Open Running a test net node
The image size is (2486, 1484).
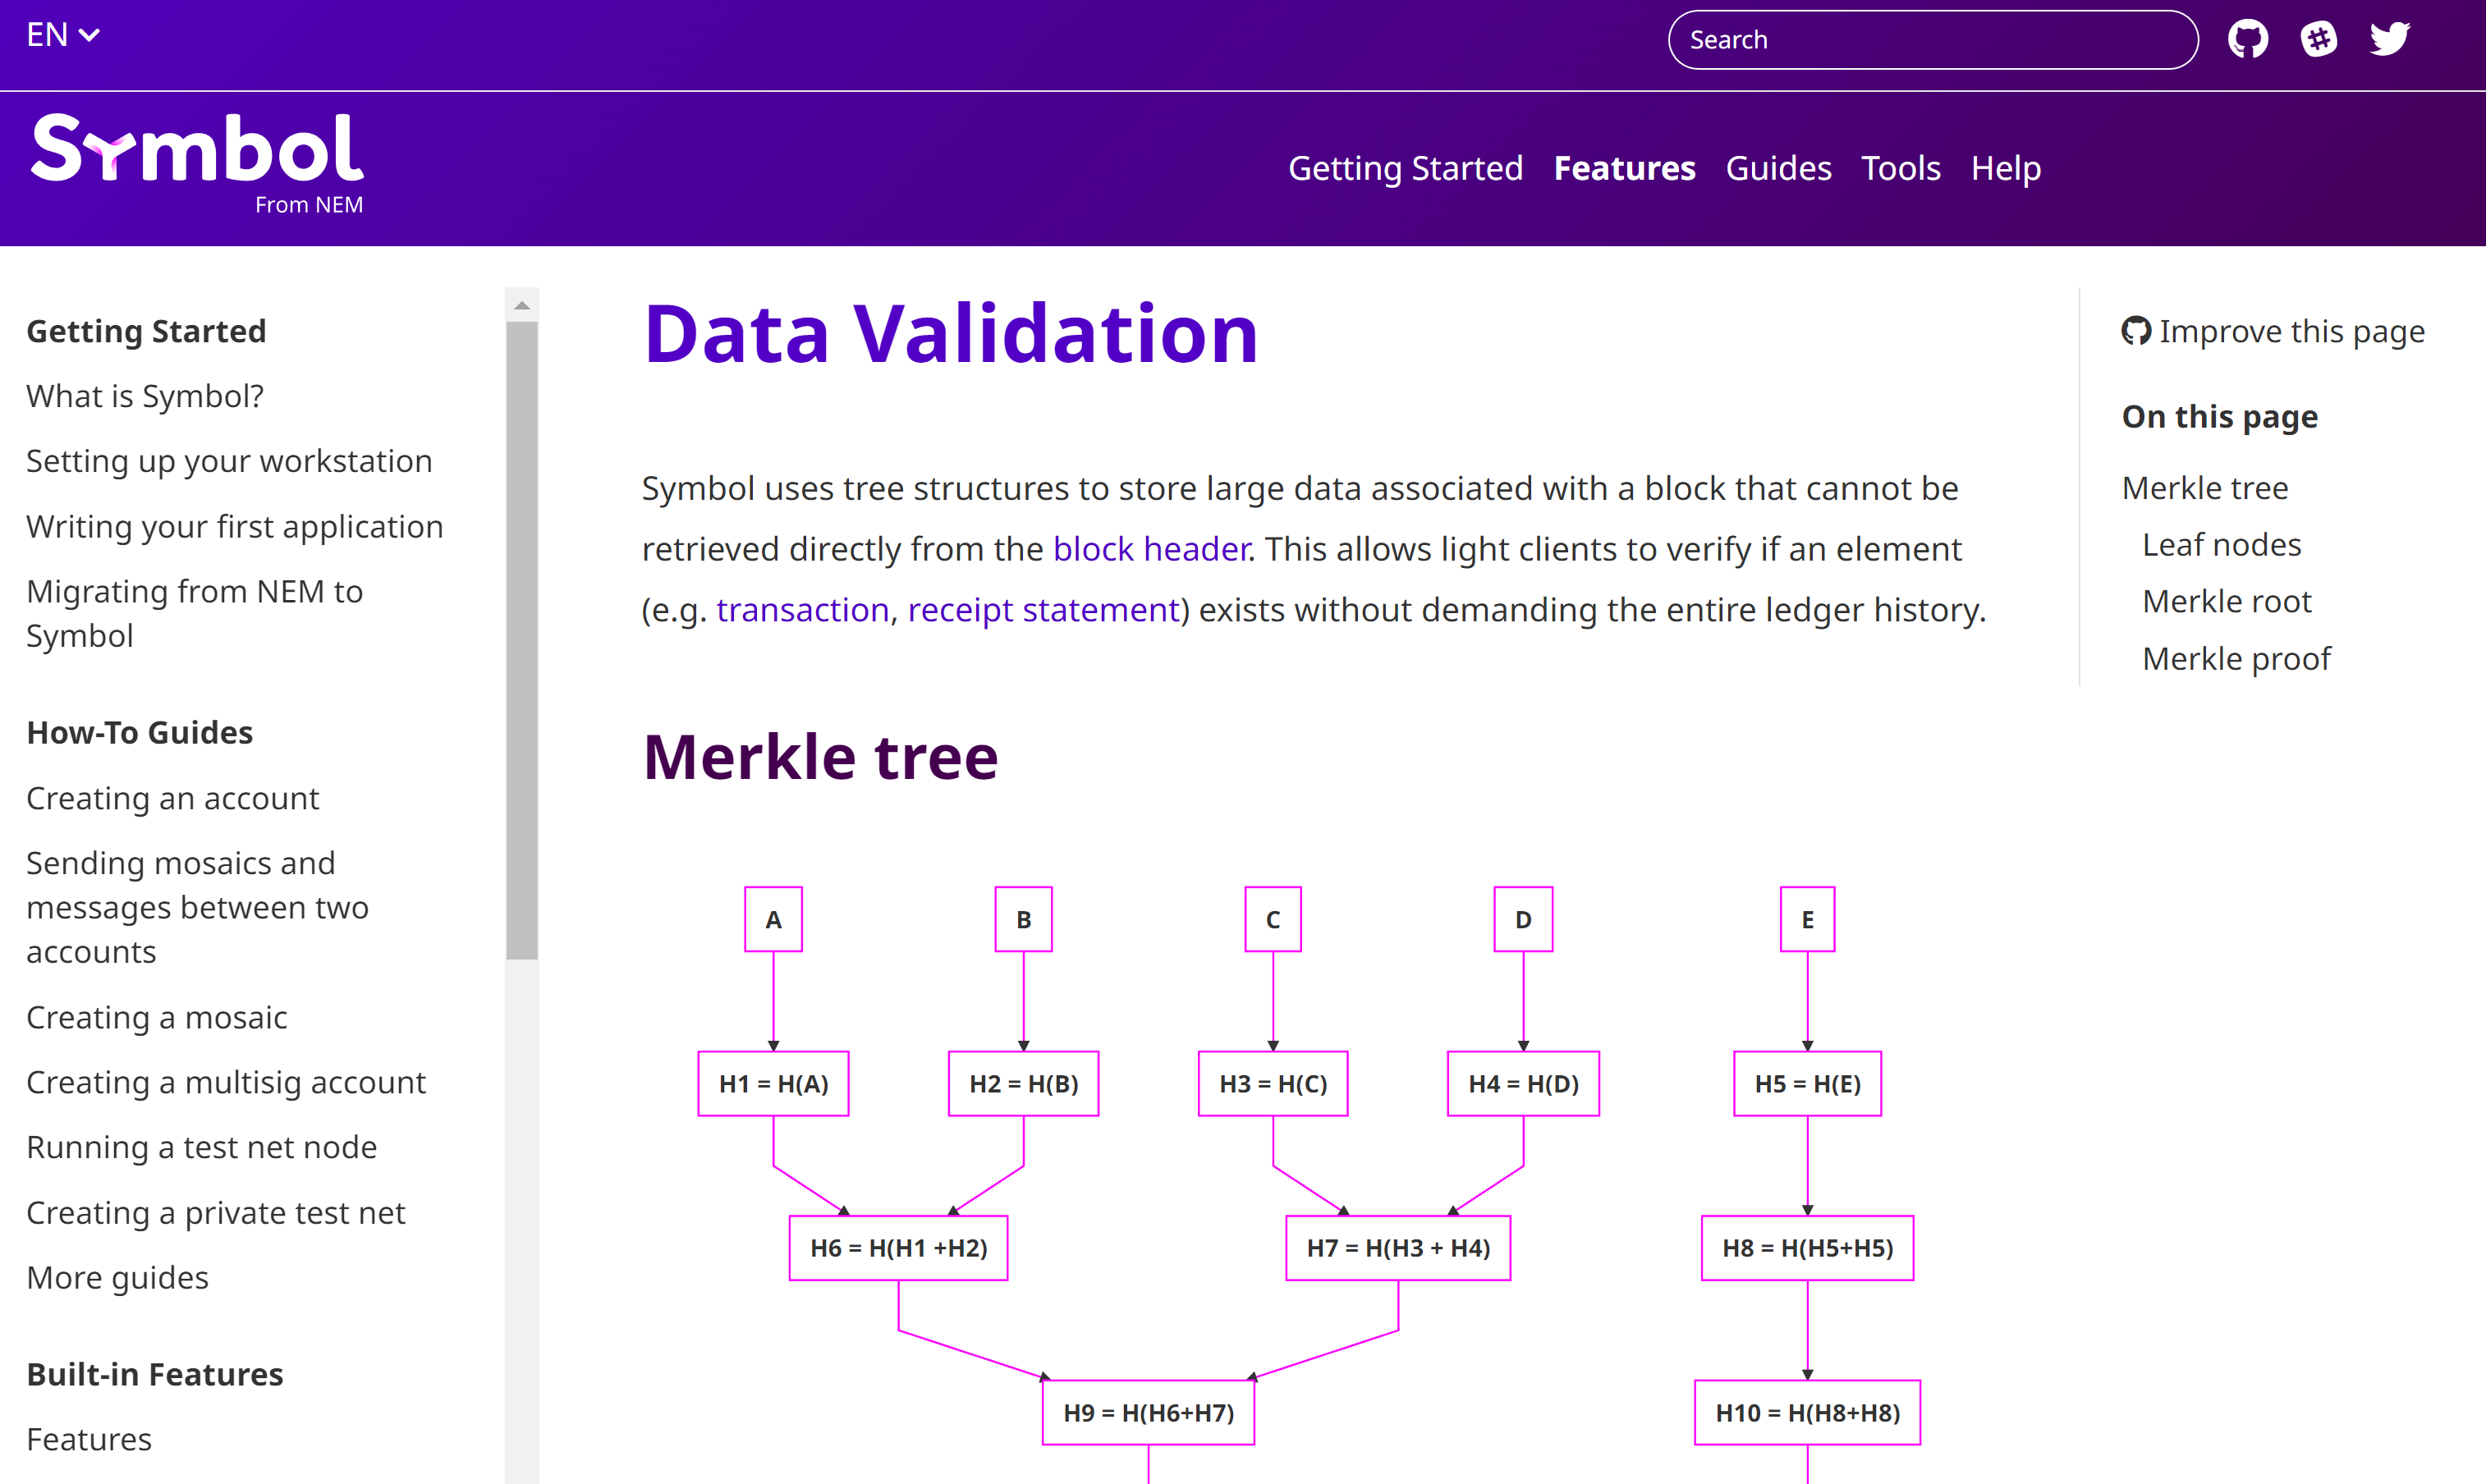(201, 1147)
